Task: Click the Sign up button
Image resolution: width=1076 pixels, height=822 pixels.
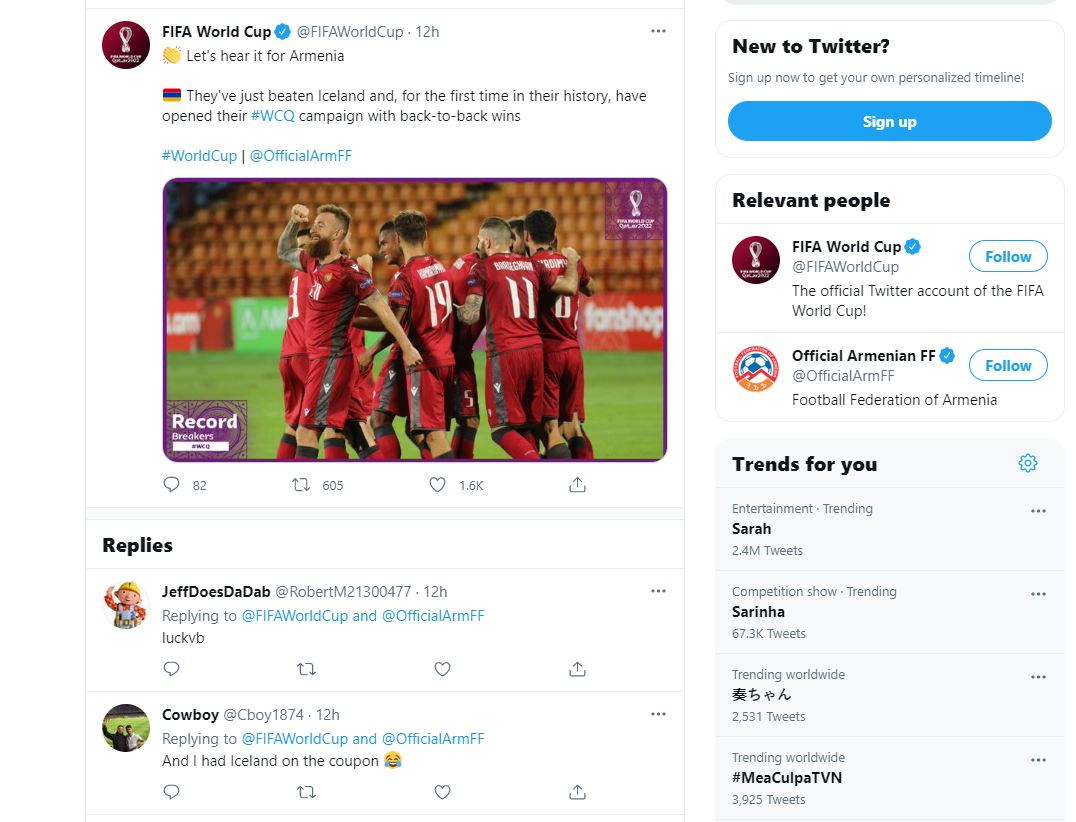Action: coord(889,122)
